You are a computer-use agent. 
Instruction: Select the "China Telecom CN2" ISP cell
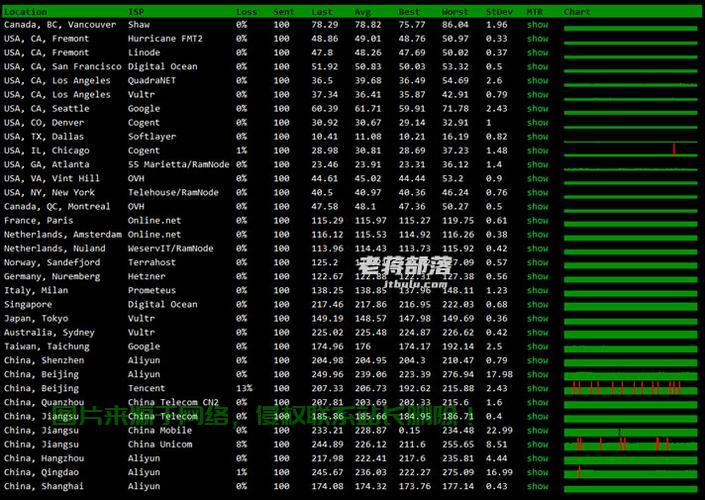(x=173, y=402)
